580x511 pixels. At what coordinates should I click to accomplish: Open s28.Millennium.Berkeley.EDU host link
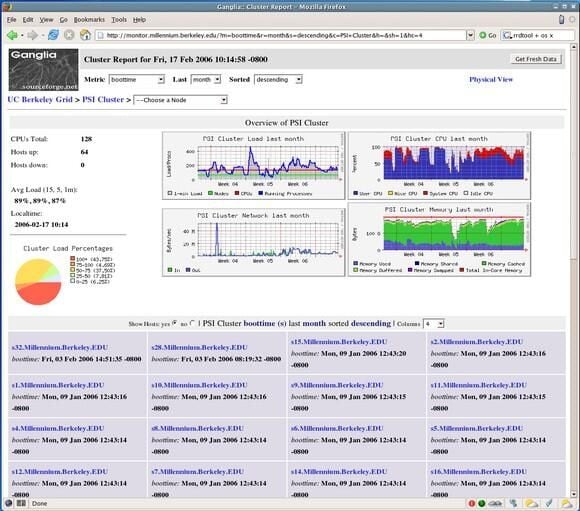[x=199, y=347]
